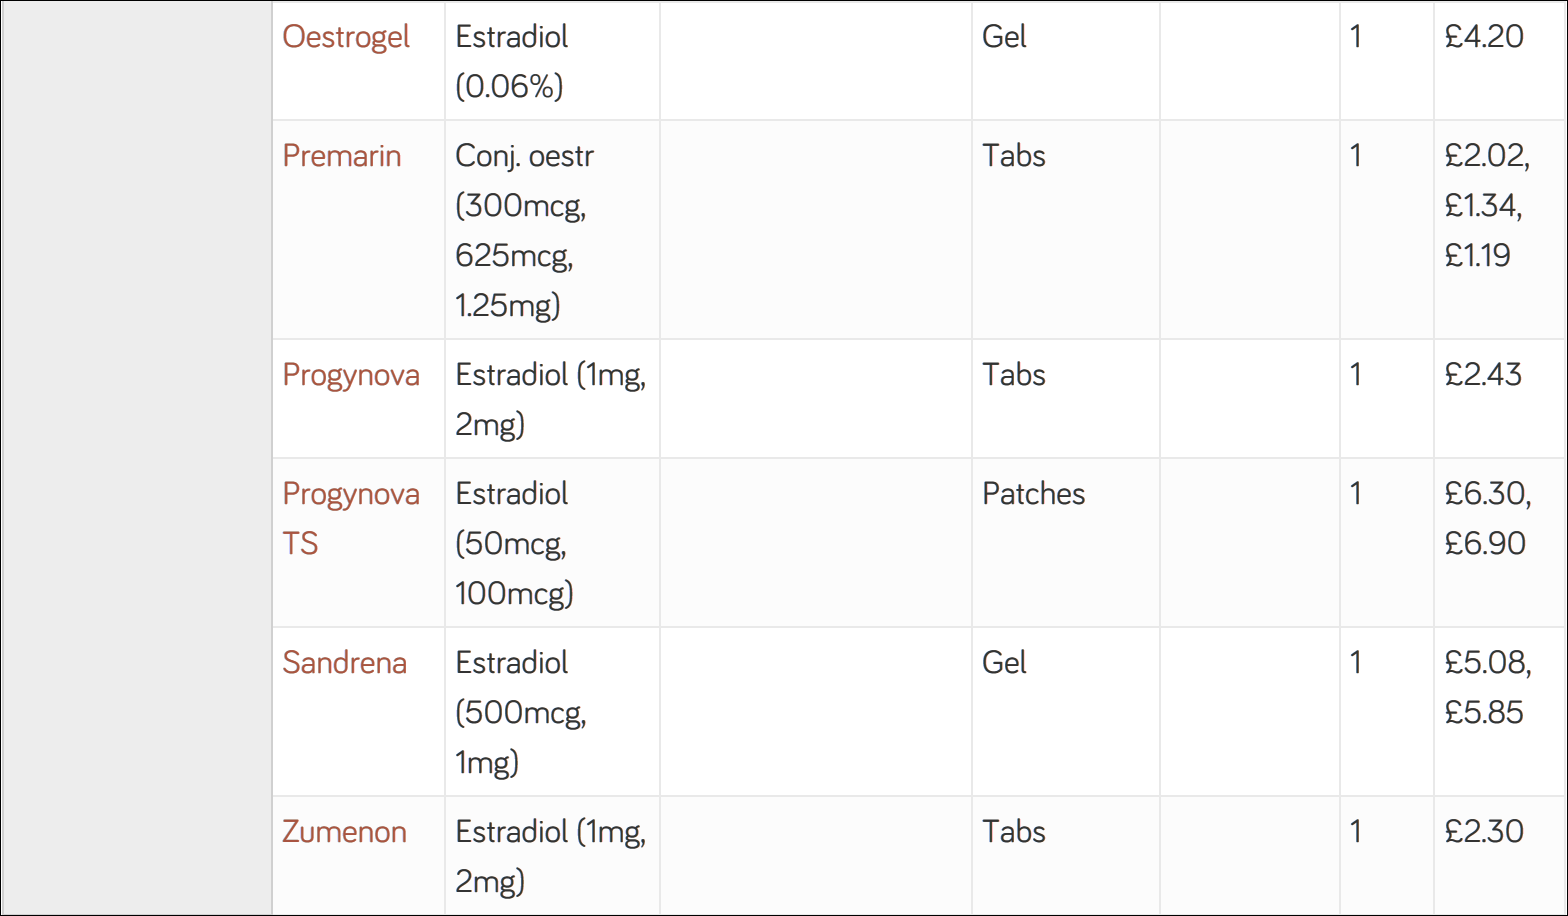Viewport: 1568px width, 916px height.
Task: Click the Progynova link
Action: point(351,375)
